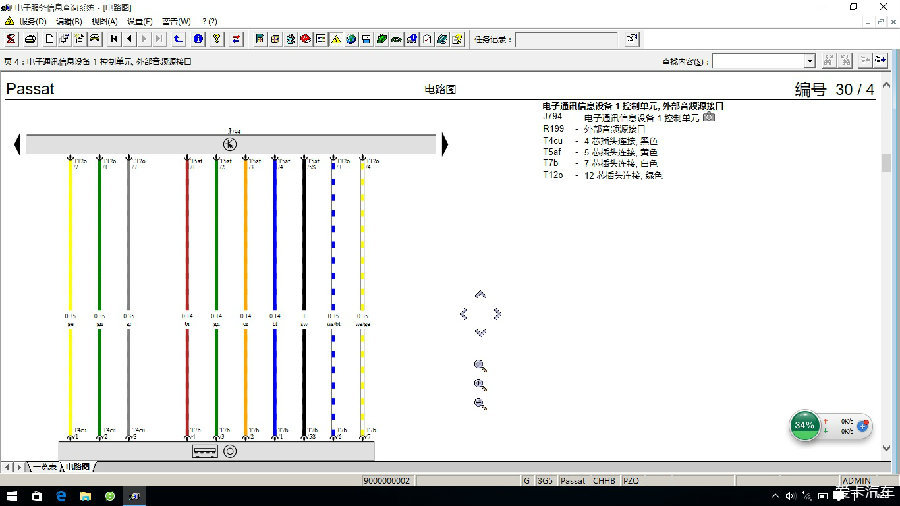Open File Explorer from the taskbar
900x506 pixels.
[x=86, y=496]
